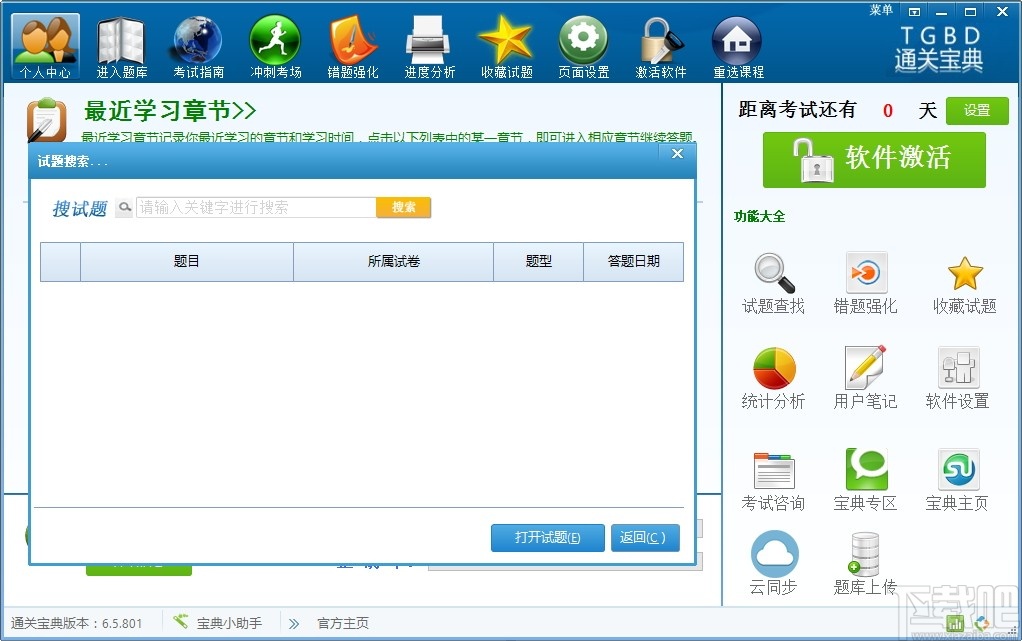The image size is (1022, 641).
Task: Open 统计分析 pie chart icon
Action: (x=772, y=377)
